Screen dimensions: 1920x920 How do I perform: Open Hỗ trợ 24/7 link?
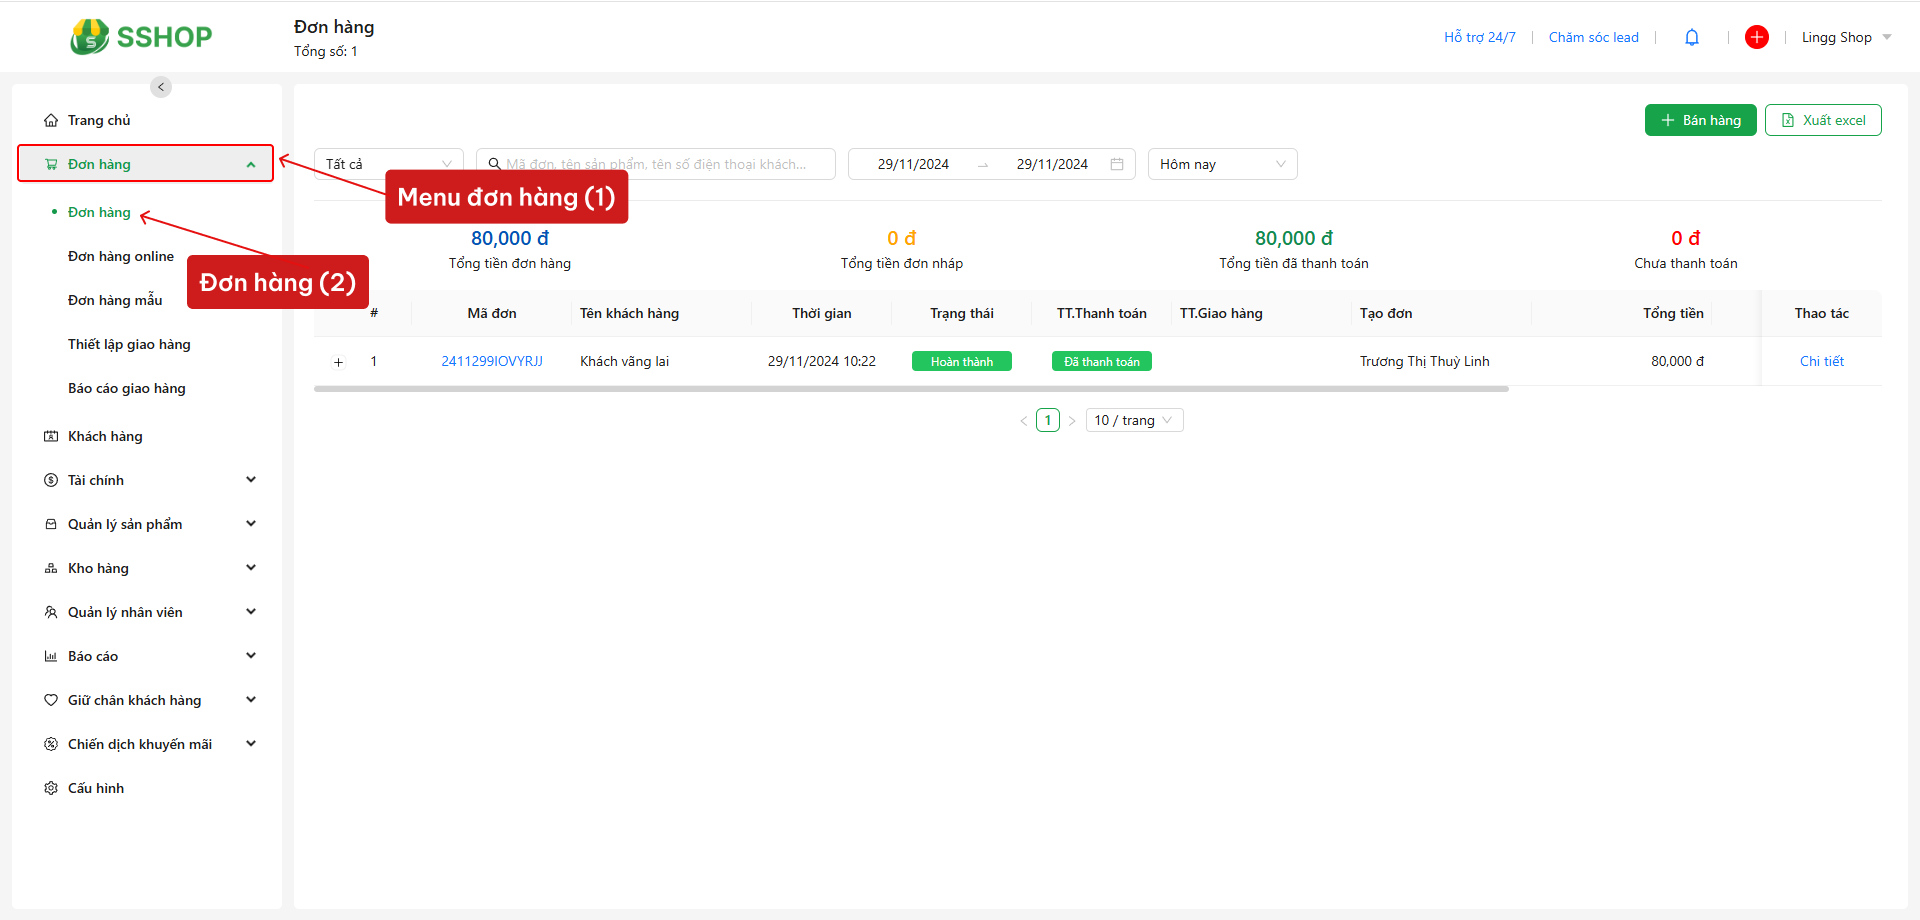pos(1480,37)
